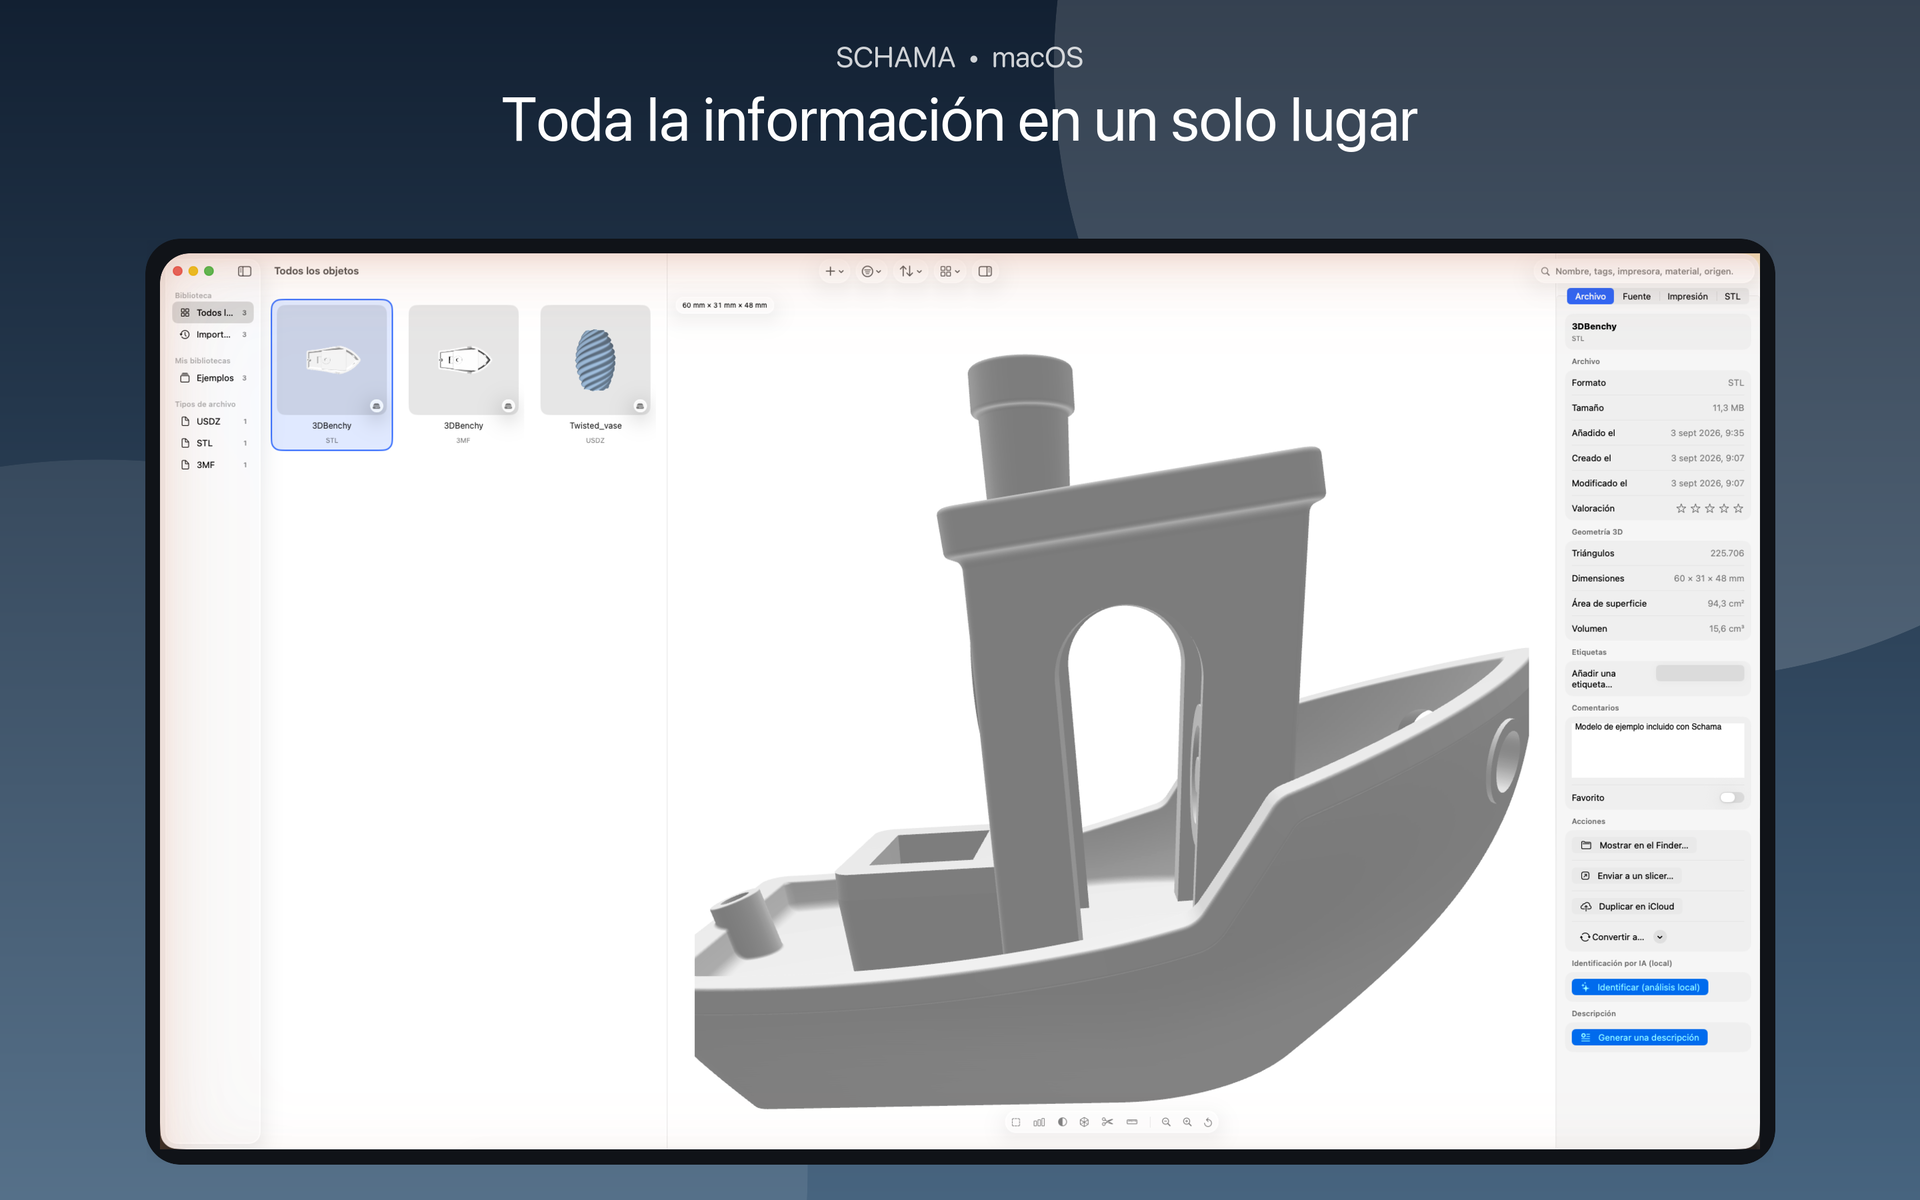Select the scissors cut-section tool
This screenshot has height=1200, width=1920.
click(x=1107, y=1122)
